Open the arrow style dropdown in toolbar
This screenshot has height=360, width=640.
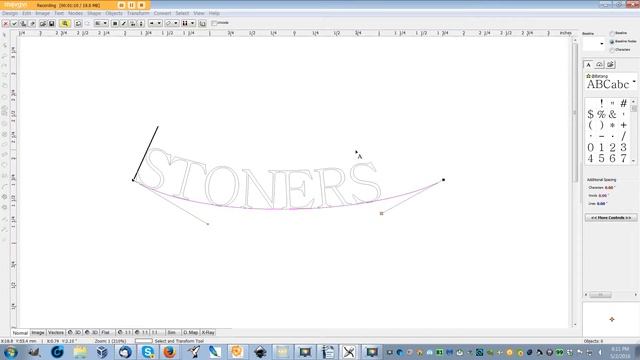coord(155,24)
